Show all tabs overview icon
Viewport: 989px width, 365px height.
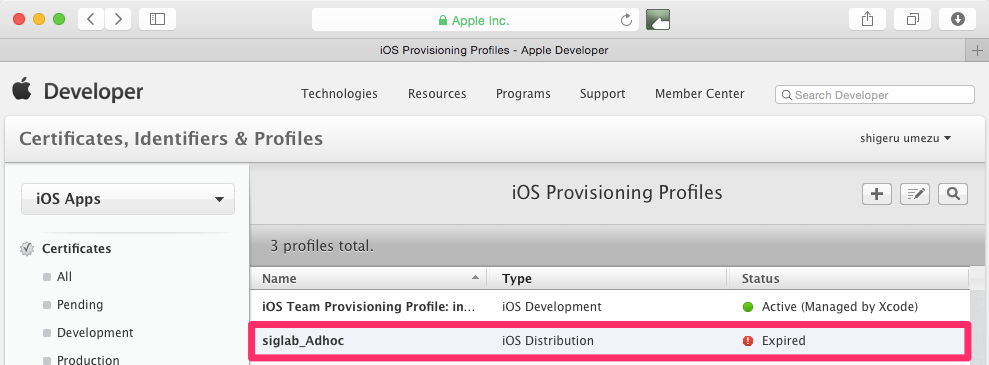913,19
